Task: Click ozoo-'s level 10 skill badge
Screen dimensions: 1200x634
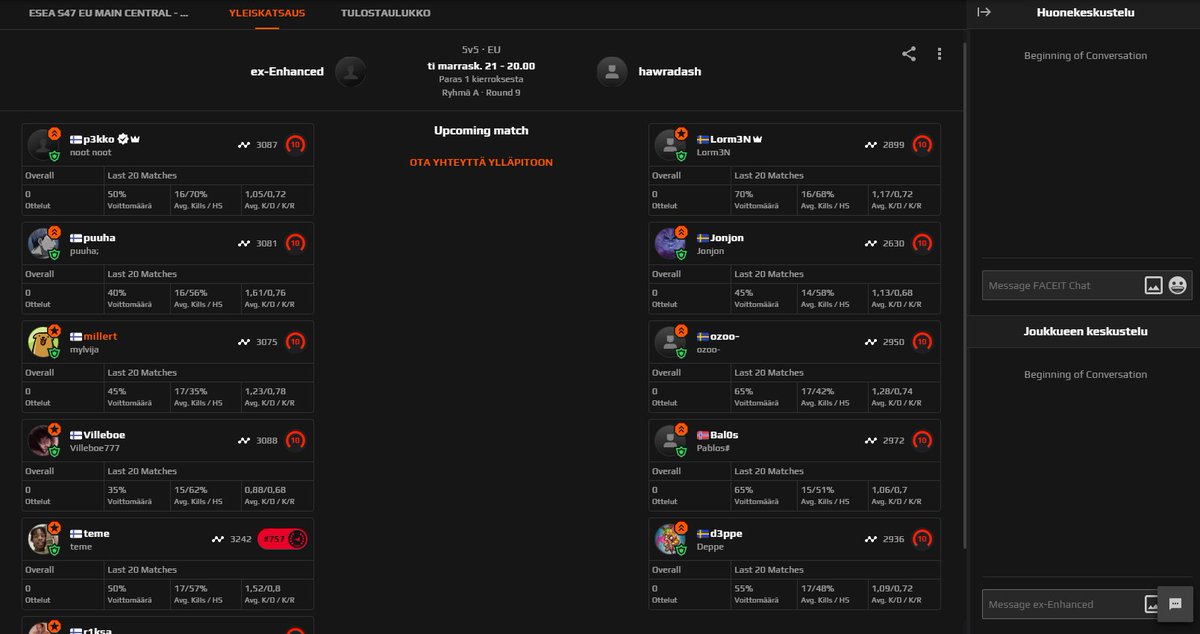Action: point(922,342)
